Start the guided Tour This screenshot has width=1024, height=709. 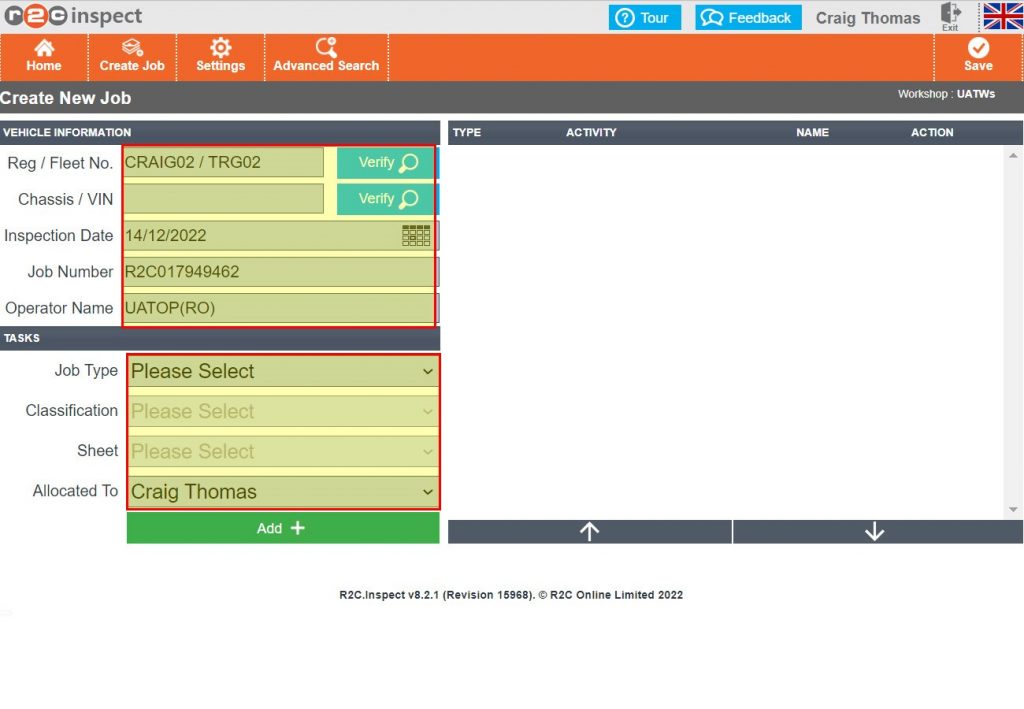pyautogui.click(x=645, y=18)
